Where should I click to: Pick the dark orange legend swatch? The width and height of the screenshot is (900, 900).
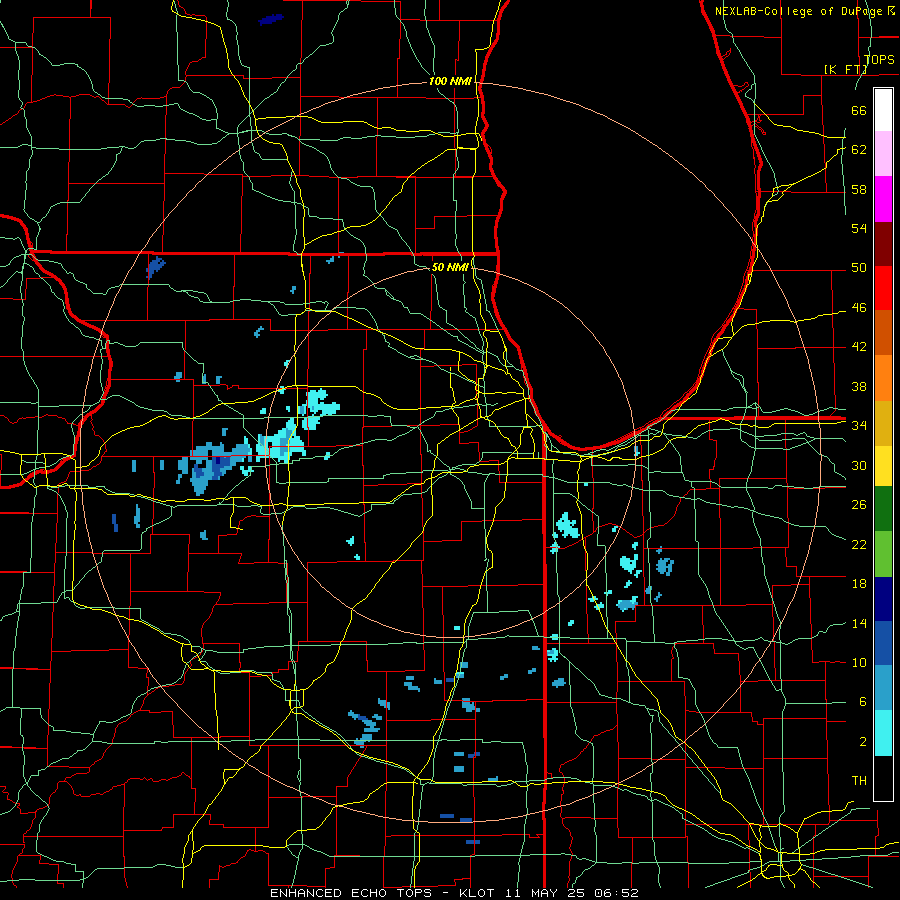883,332
